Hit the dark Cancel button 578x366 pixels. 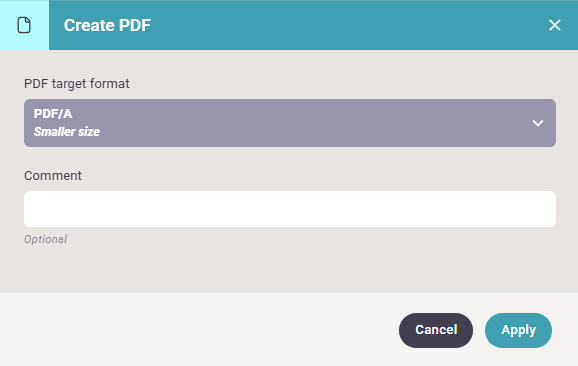[436, 330]
